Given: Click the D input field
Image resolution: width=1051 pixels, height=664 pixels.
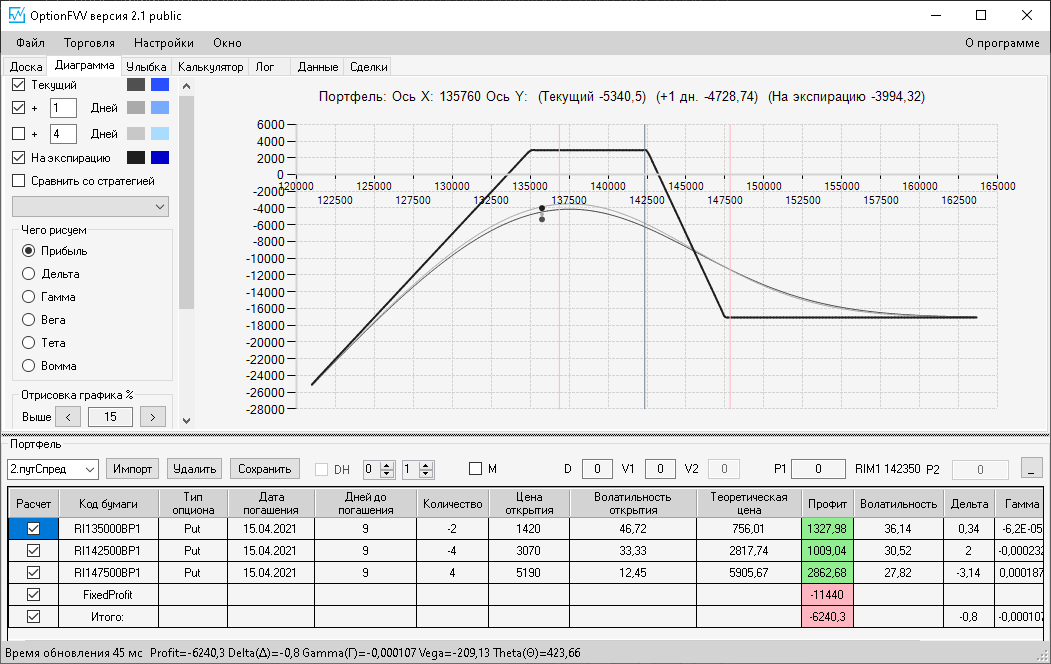Looking at the screenshot, I should click(597, 469).
